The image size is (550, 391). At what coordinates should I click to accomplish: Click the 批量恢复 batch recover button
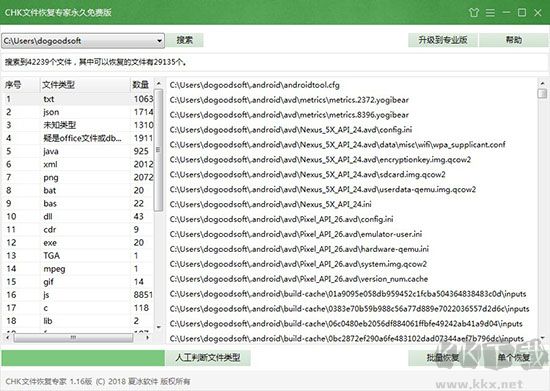point(443,358)
